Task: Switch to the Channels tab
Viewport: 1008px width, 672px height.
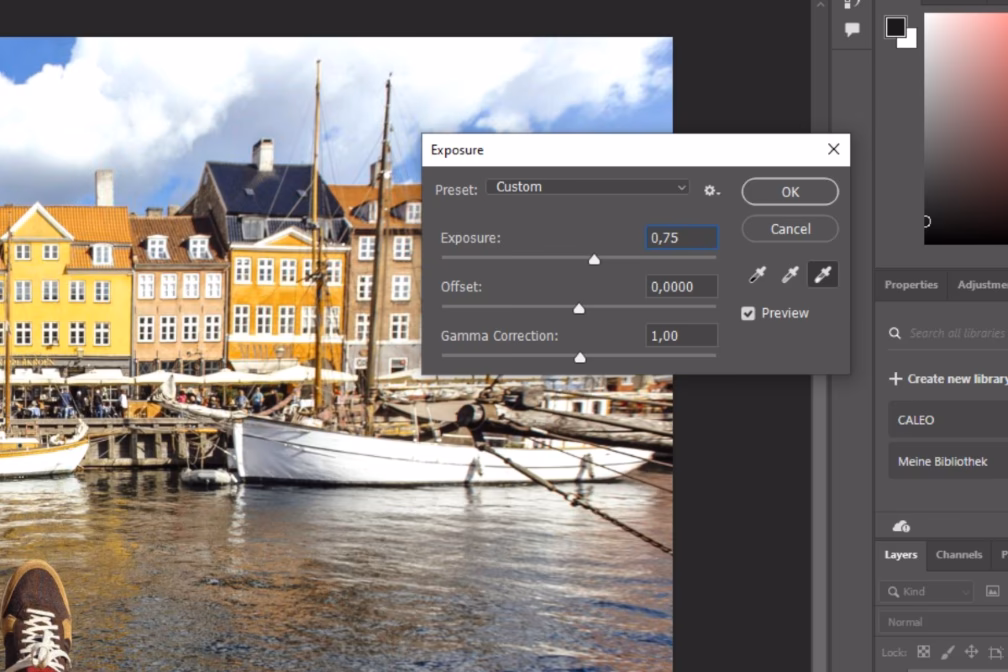Action: coord(958,555)
